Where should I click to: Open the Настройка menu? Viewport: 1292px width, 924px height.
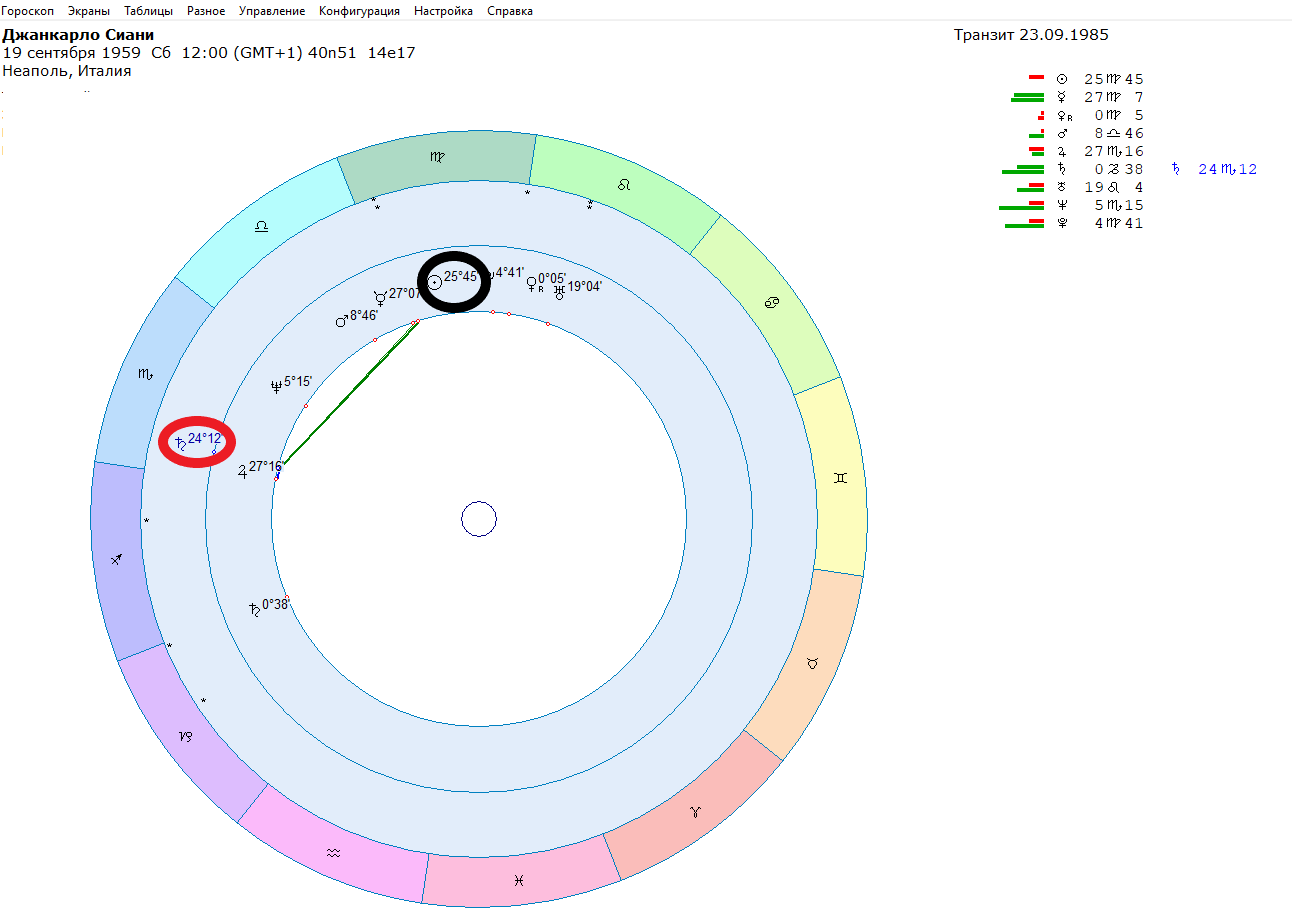pyautogui.click(x=443, y=11)
